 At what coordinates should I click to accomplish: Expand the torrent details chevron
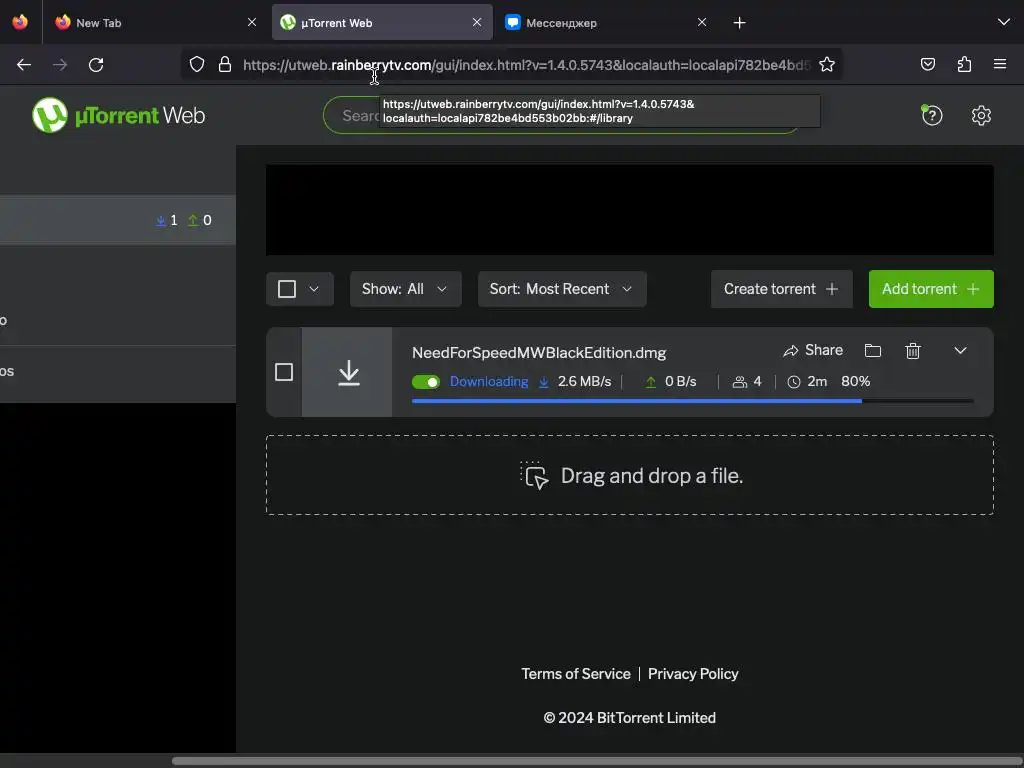[960, 351]
